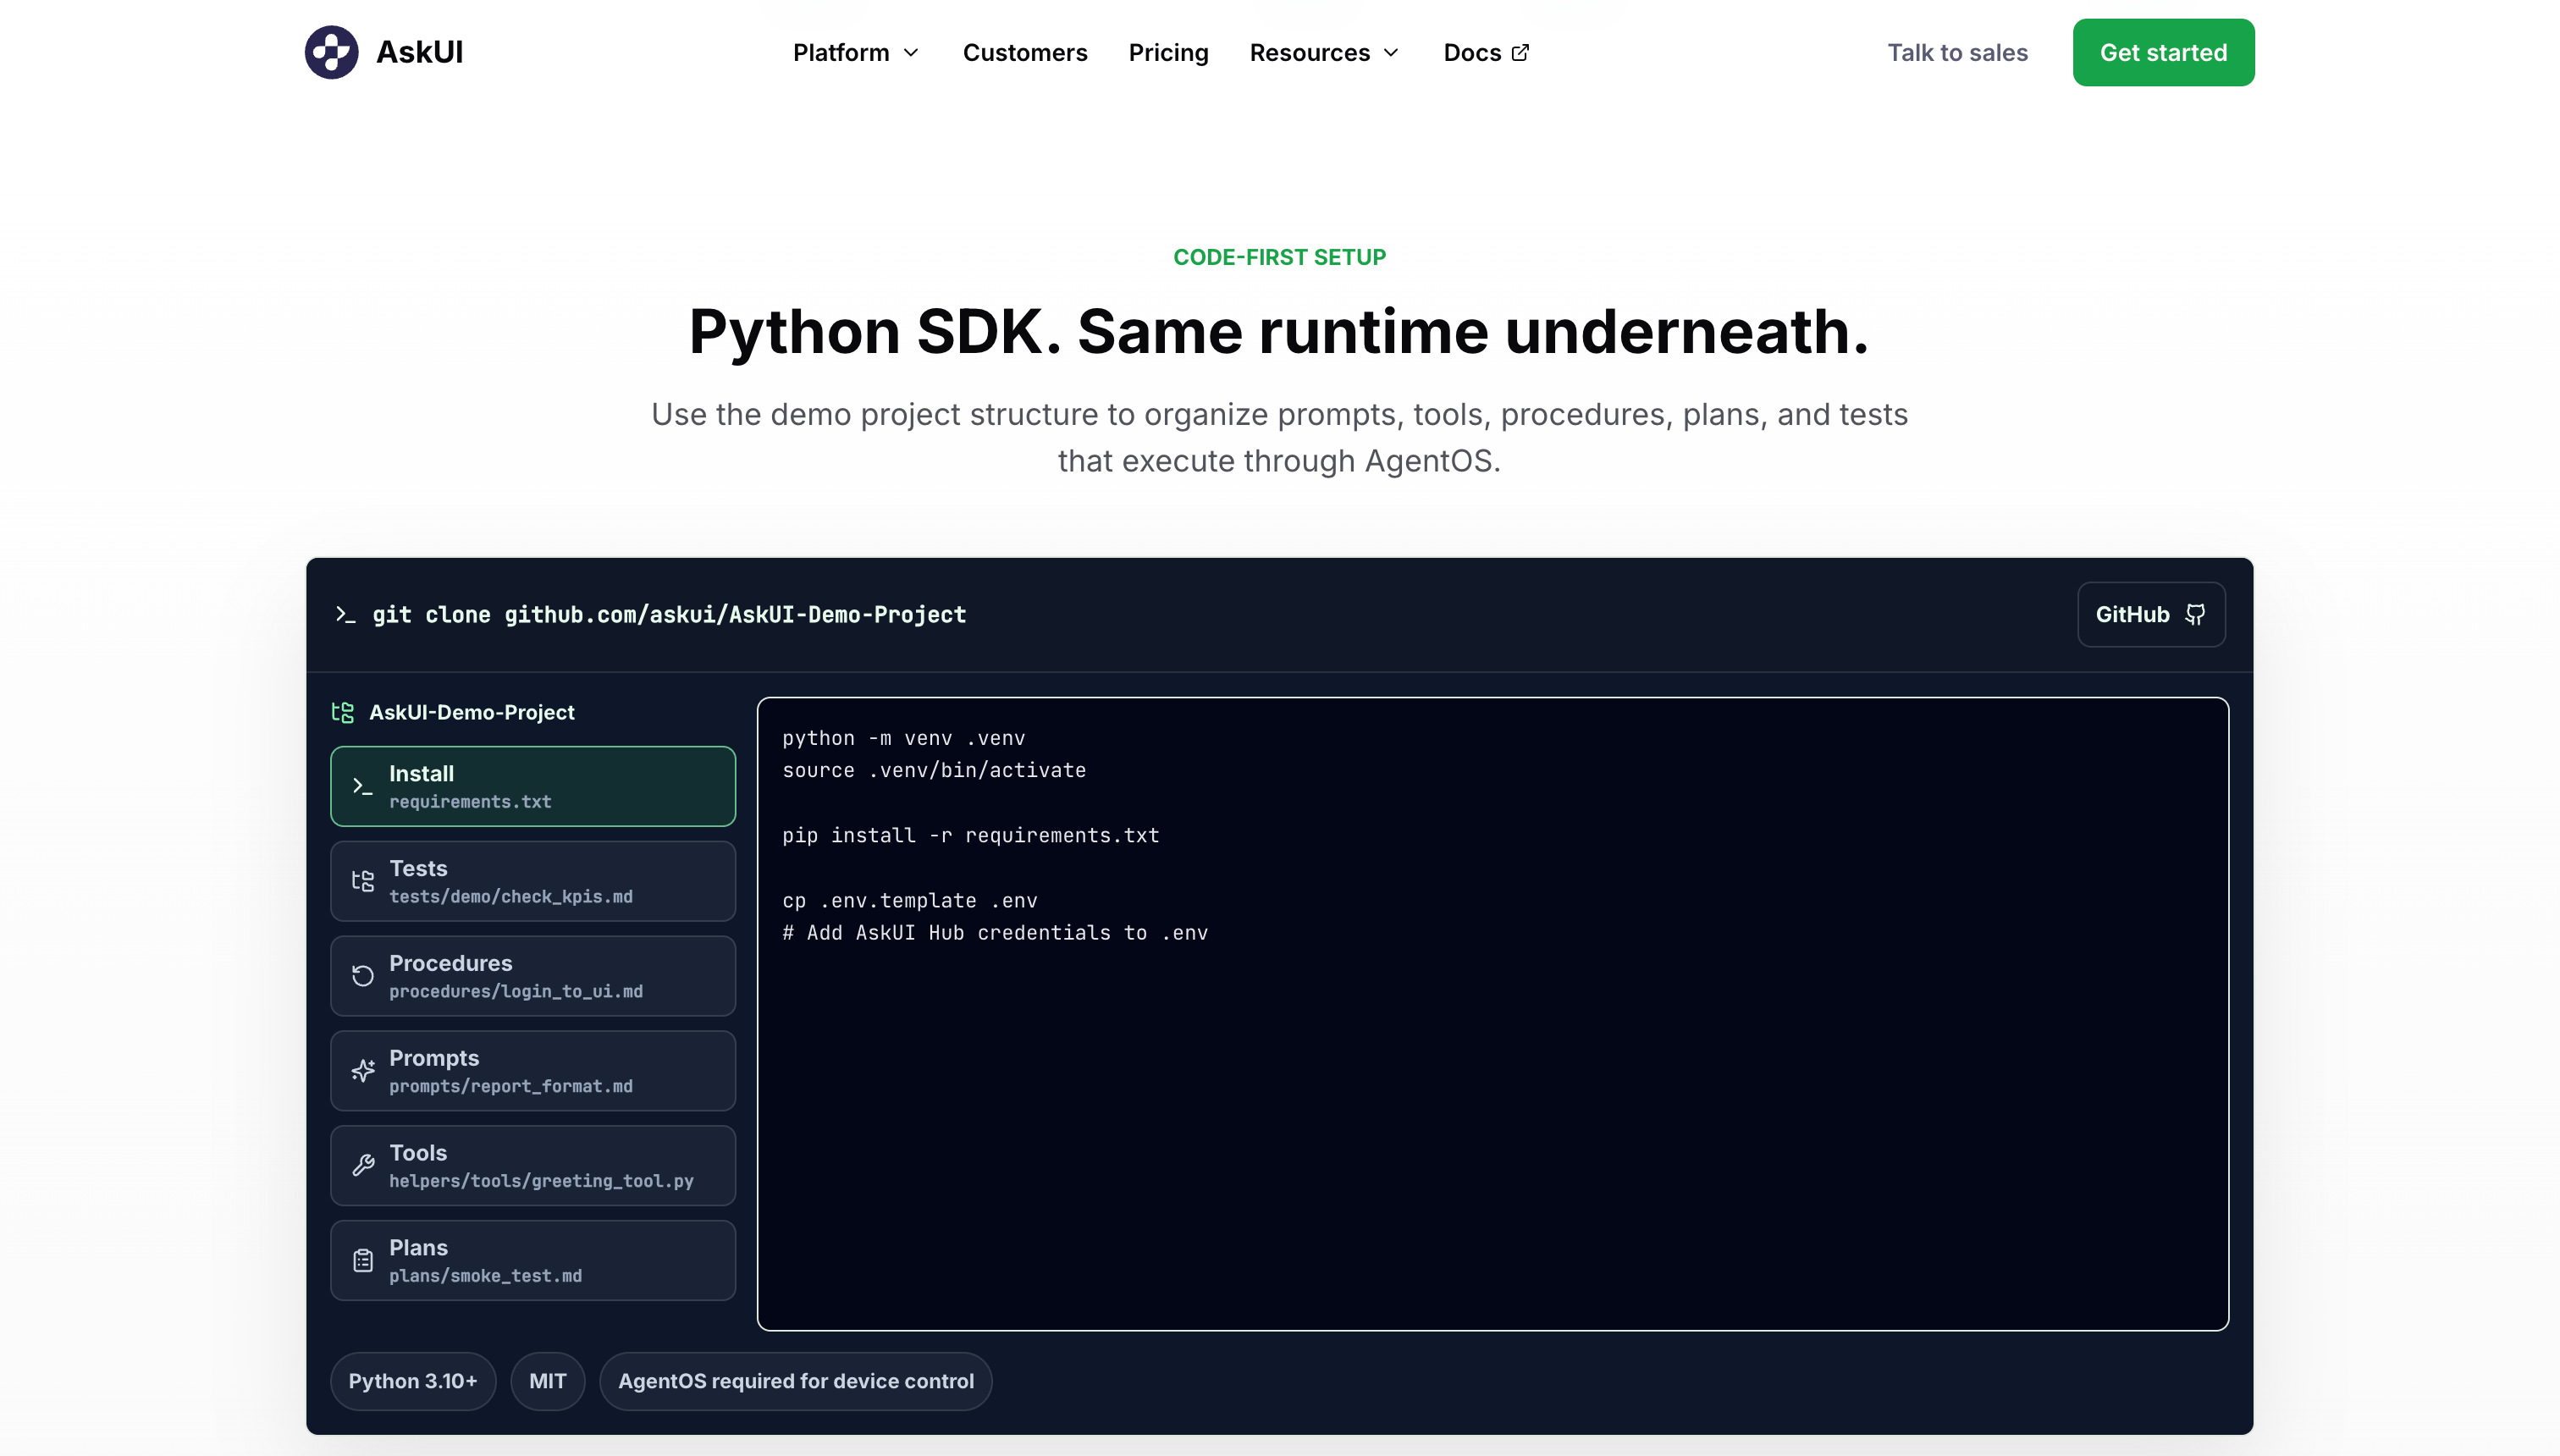The width and height of the screenshot is (2560, 1456).
Task: Open the Docs link
Action: pyautogui.click(x=1486, y=52)
